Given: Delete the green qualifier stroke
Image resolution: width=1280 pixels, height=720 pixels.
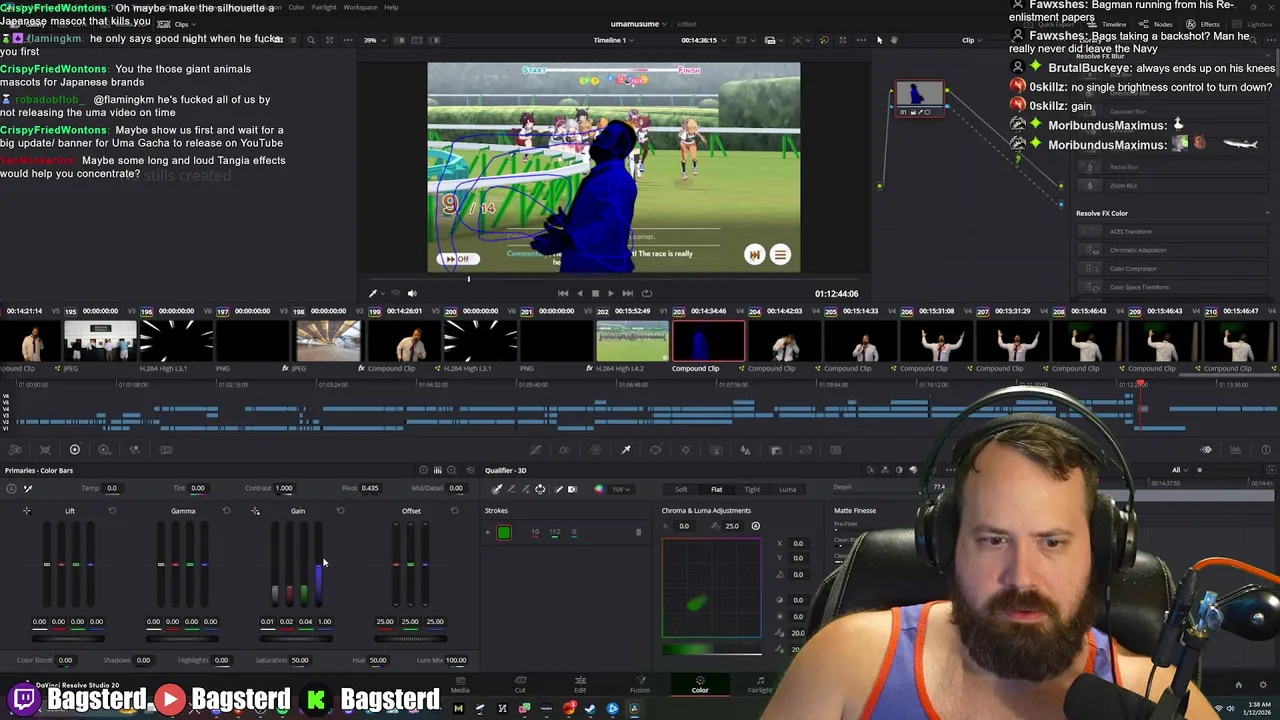Looking at the screenshot, I should 638,532.
